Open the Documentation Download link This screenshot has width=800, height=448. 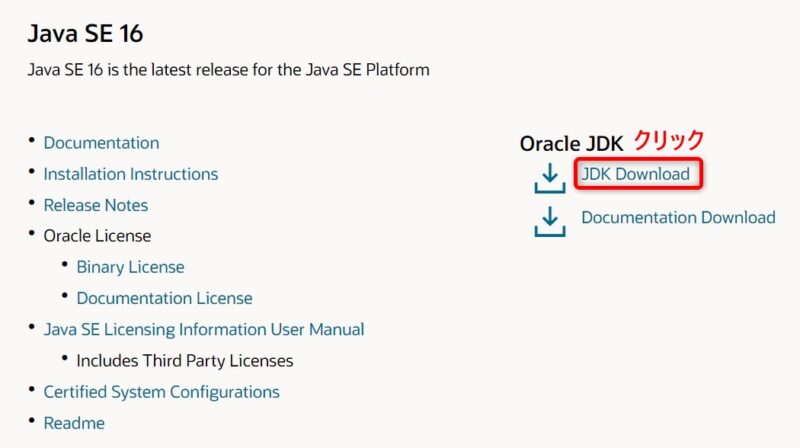[x=678, y=217]
